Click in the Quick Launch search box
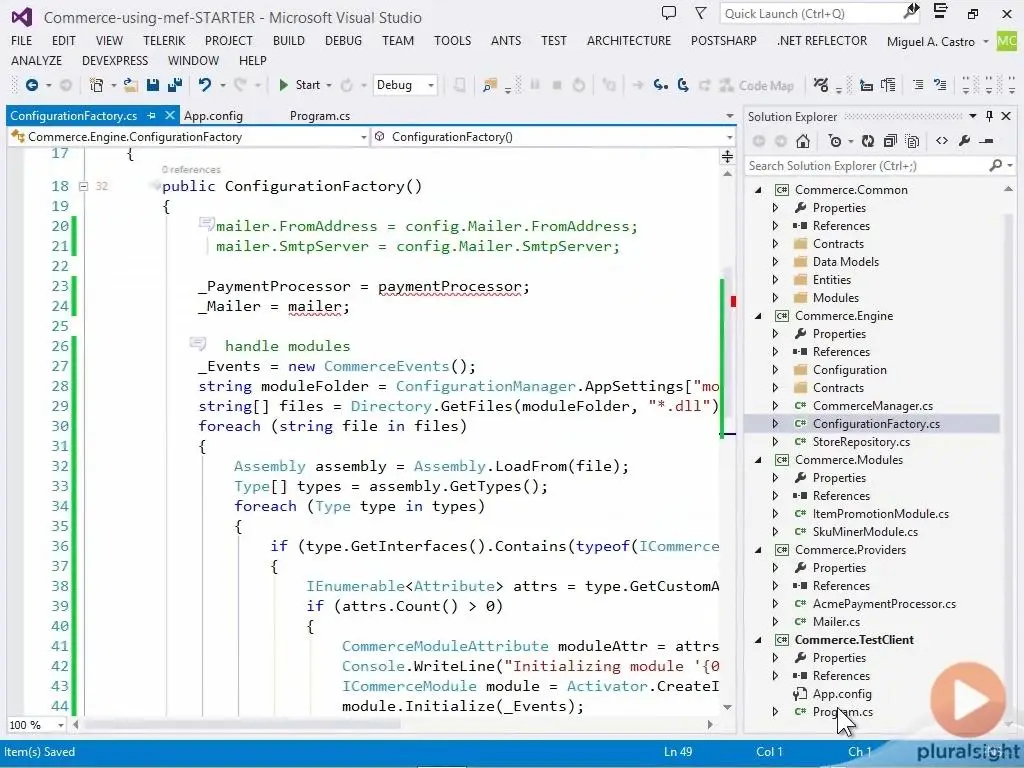 (820, 14)
